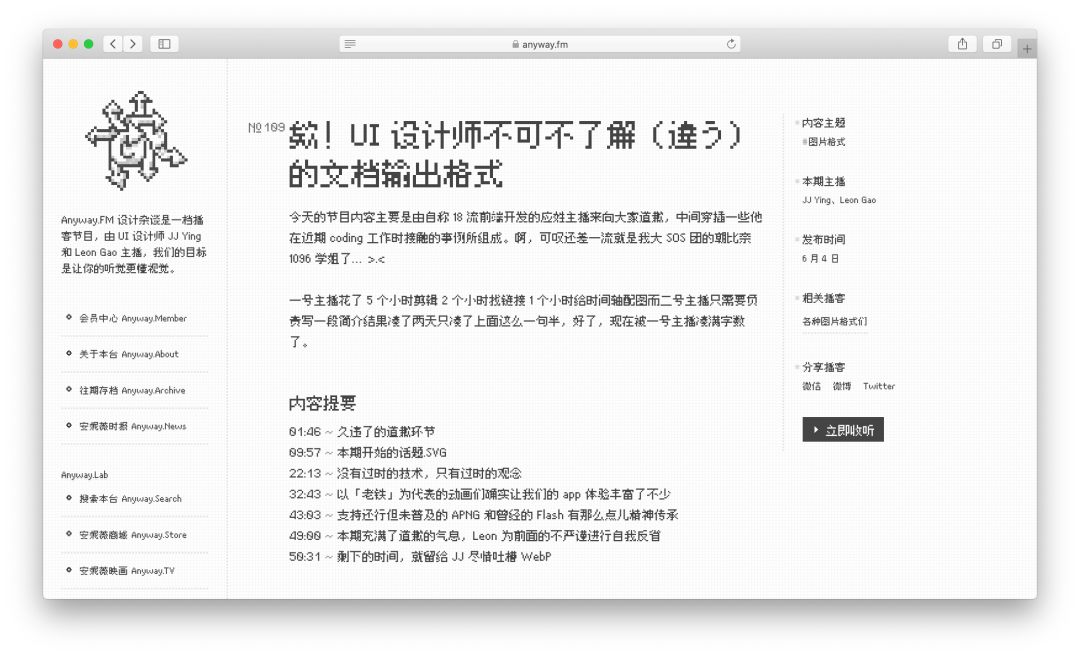Click the Safari forward arrow button
The width and height of the screenshot is (1080, 656).
pos(132,44)
